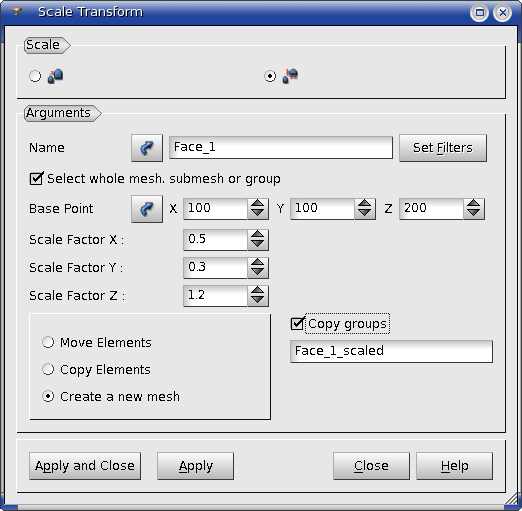Open the Set Filters dialog
Viewport: 522px width, 511px height.
pos(443,148)
